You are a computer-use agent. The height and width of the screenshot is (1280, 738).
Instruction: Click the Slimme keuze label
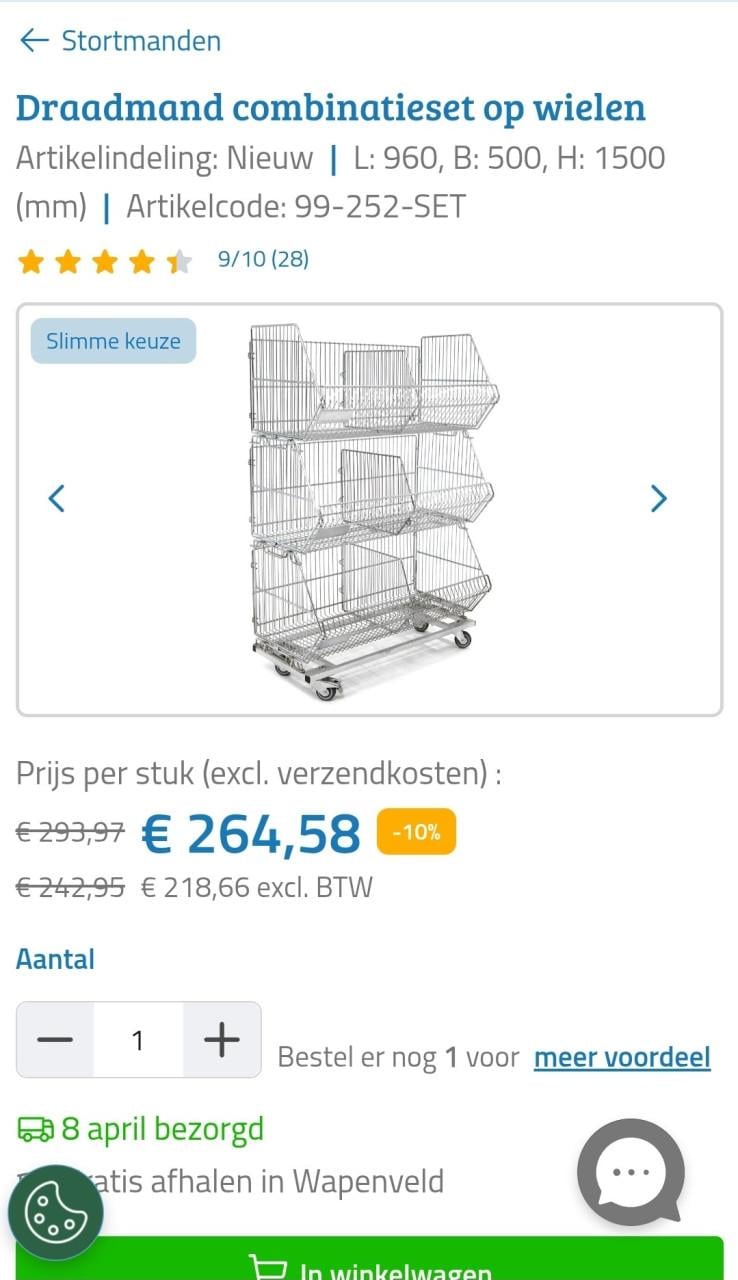pyautogui.click(x=113, y=341)
